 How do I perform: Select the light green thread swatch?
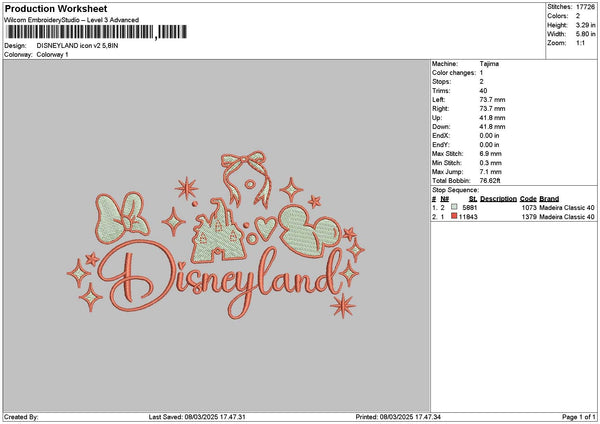pyautogui.click(x=454, y=207)
